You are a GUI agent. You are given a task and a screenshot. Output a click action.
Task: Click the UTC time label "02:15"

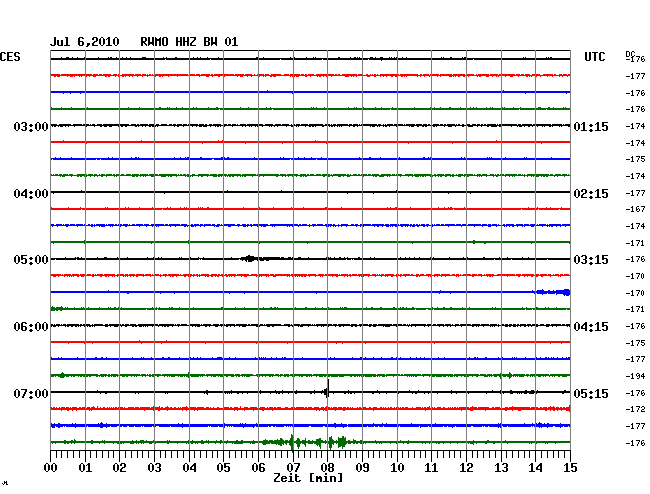[591, 194]
